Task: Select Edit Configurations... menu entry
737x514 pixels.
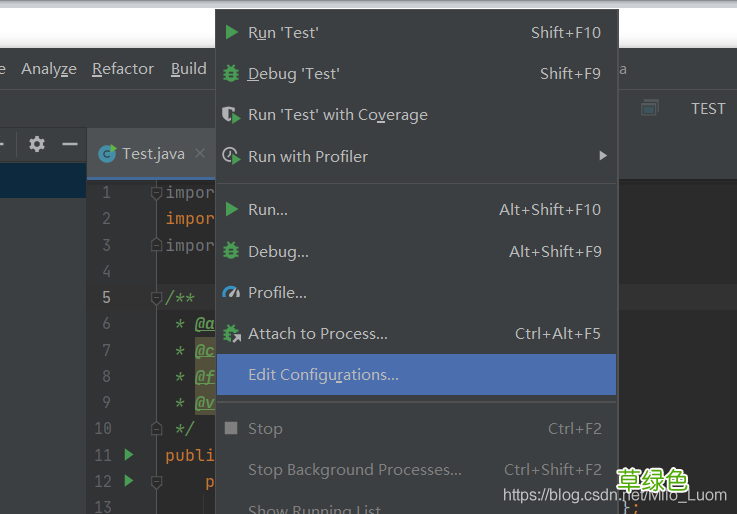Action: [323, 375]
